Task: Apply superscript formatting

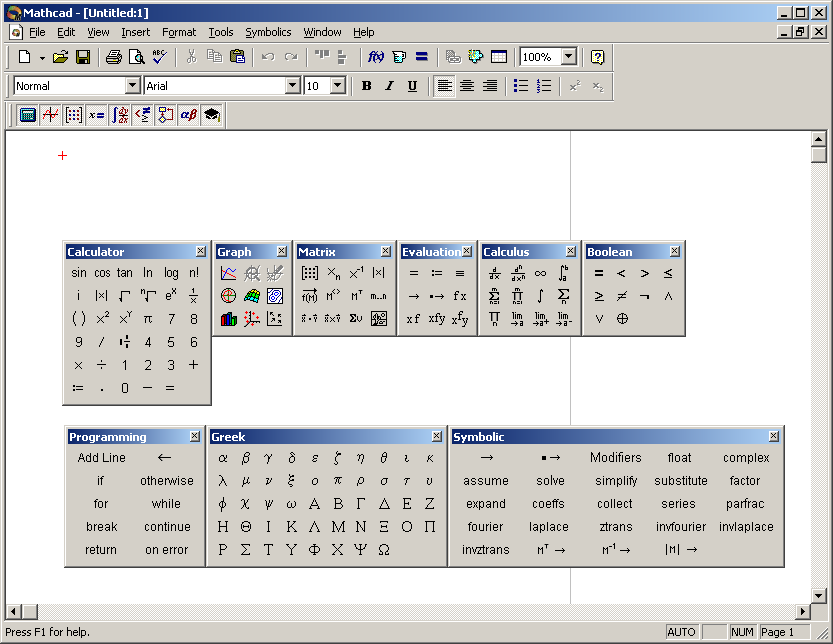Action: coord(575,86)
